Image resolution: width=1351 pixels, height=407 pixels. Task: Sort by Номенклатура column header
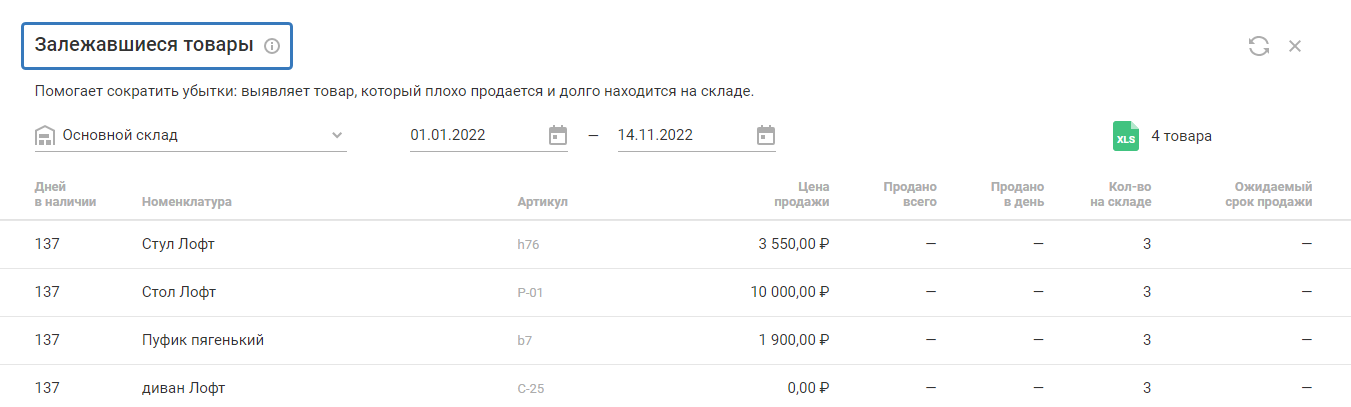pos(187,202)
